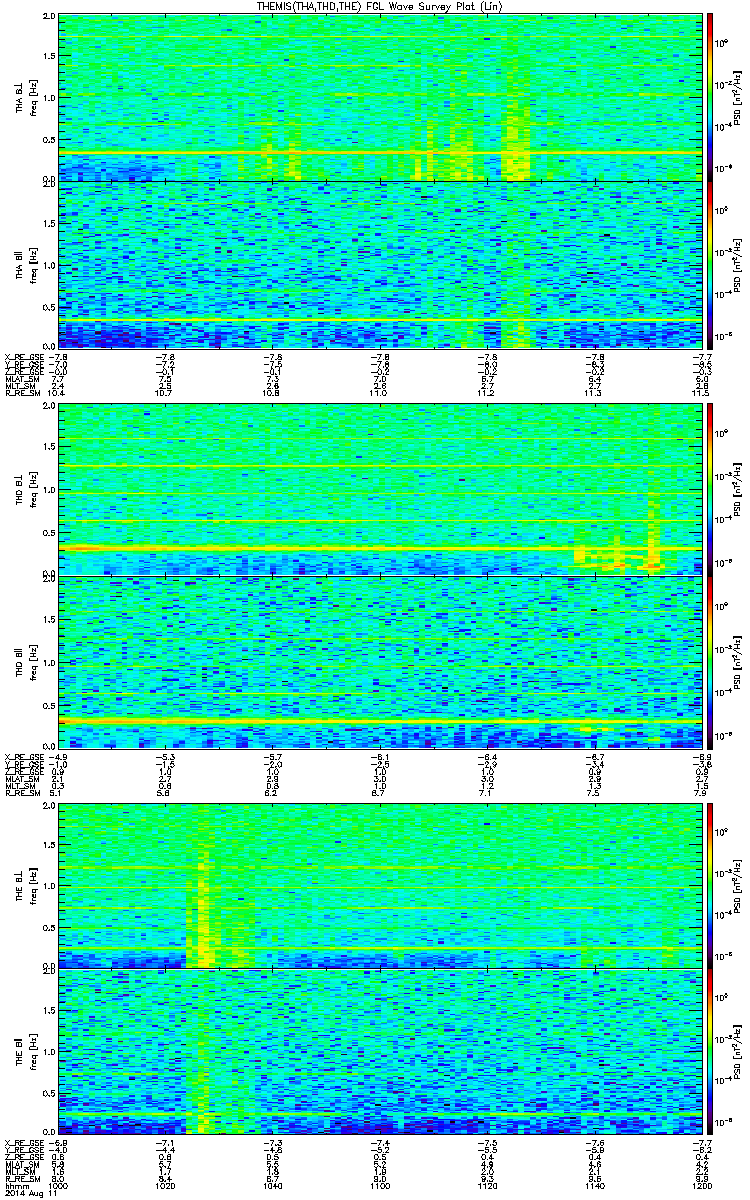Click the THE B-perpendicular PSD color bar

click(x=711, y=884)
